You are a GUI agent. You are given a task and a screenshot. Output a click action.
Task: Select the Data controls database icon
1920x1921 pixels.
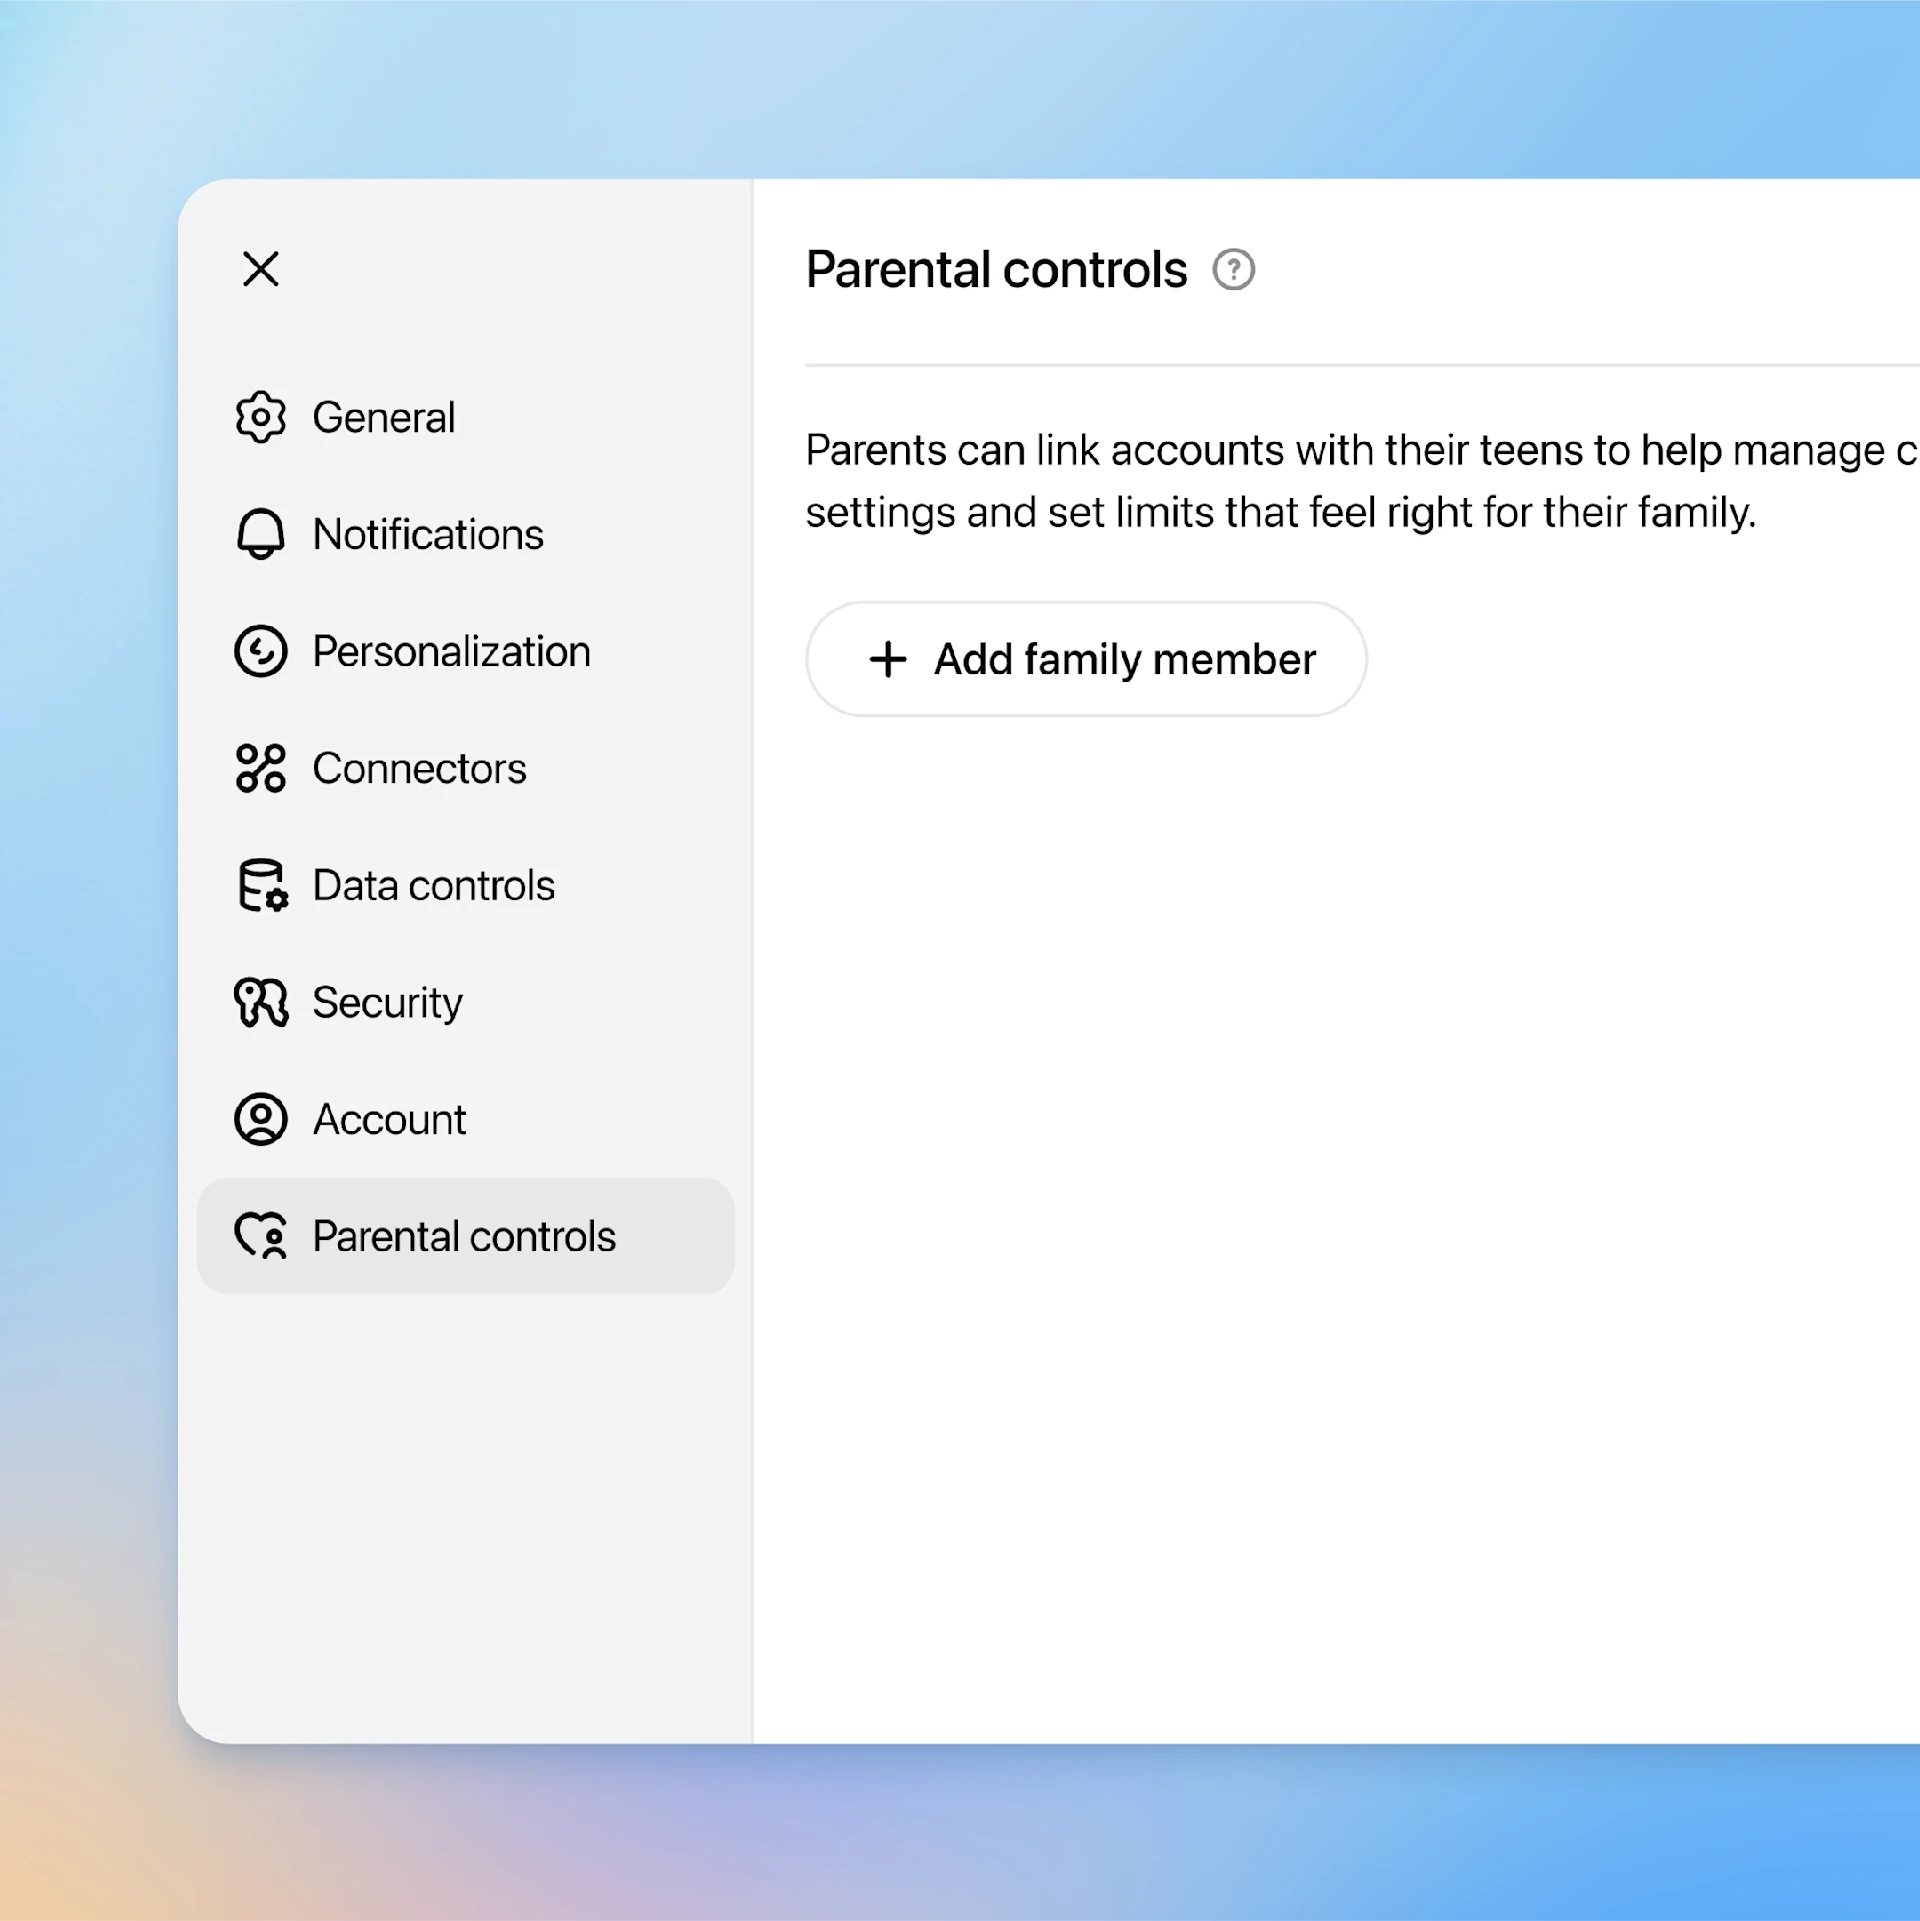pyautogui.click(x=261, y=886)
